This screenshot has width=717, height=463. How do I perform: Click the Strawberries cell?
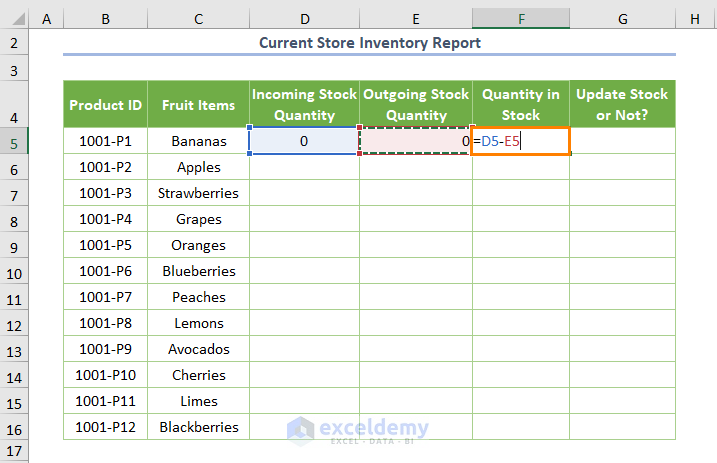[198, 193]
